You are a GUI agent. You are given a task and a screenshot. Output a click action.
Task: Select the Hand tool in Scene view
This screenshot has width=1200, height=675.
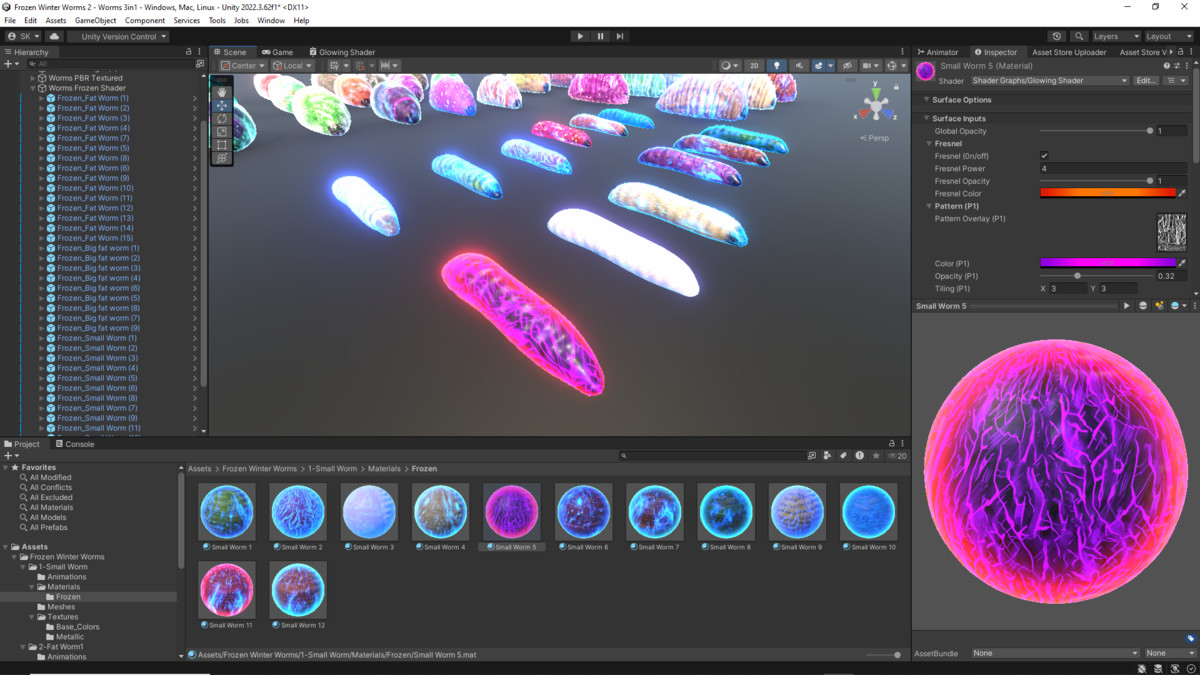click(222, 92)
